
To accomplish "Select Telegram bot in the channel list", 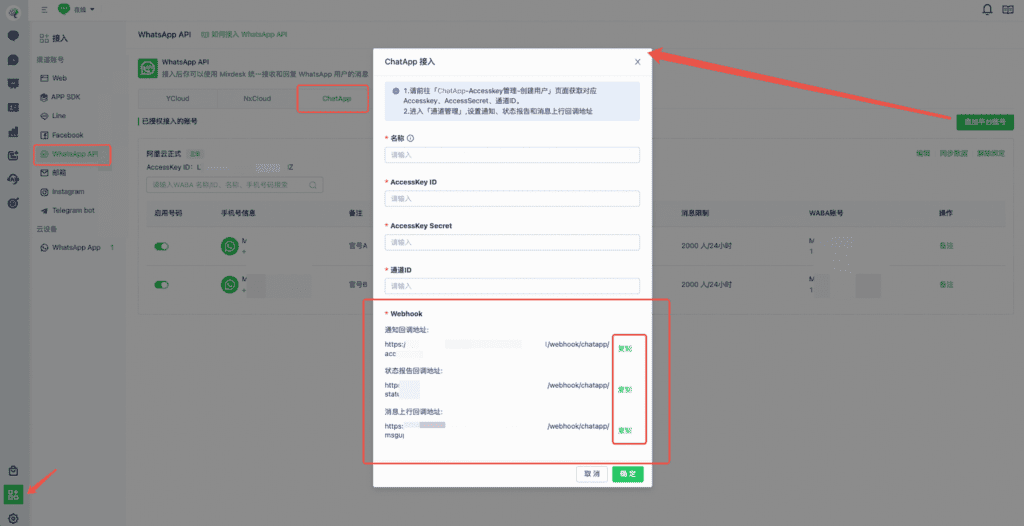I will pyautogui.click(x=72, y=210).
